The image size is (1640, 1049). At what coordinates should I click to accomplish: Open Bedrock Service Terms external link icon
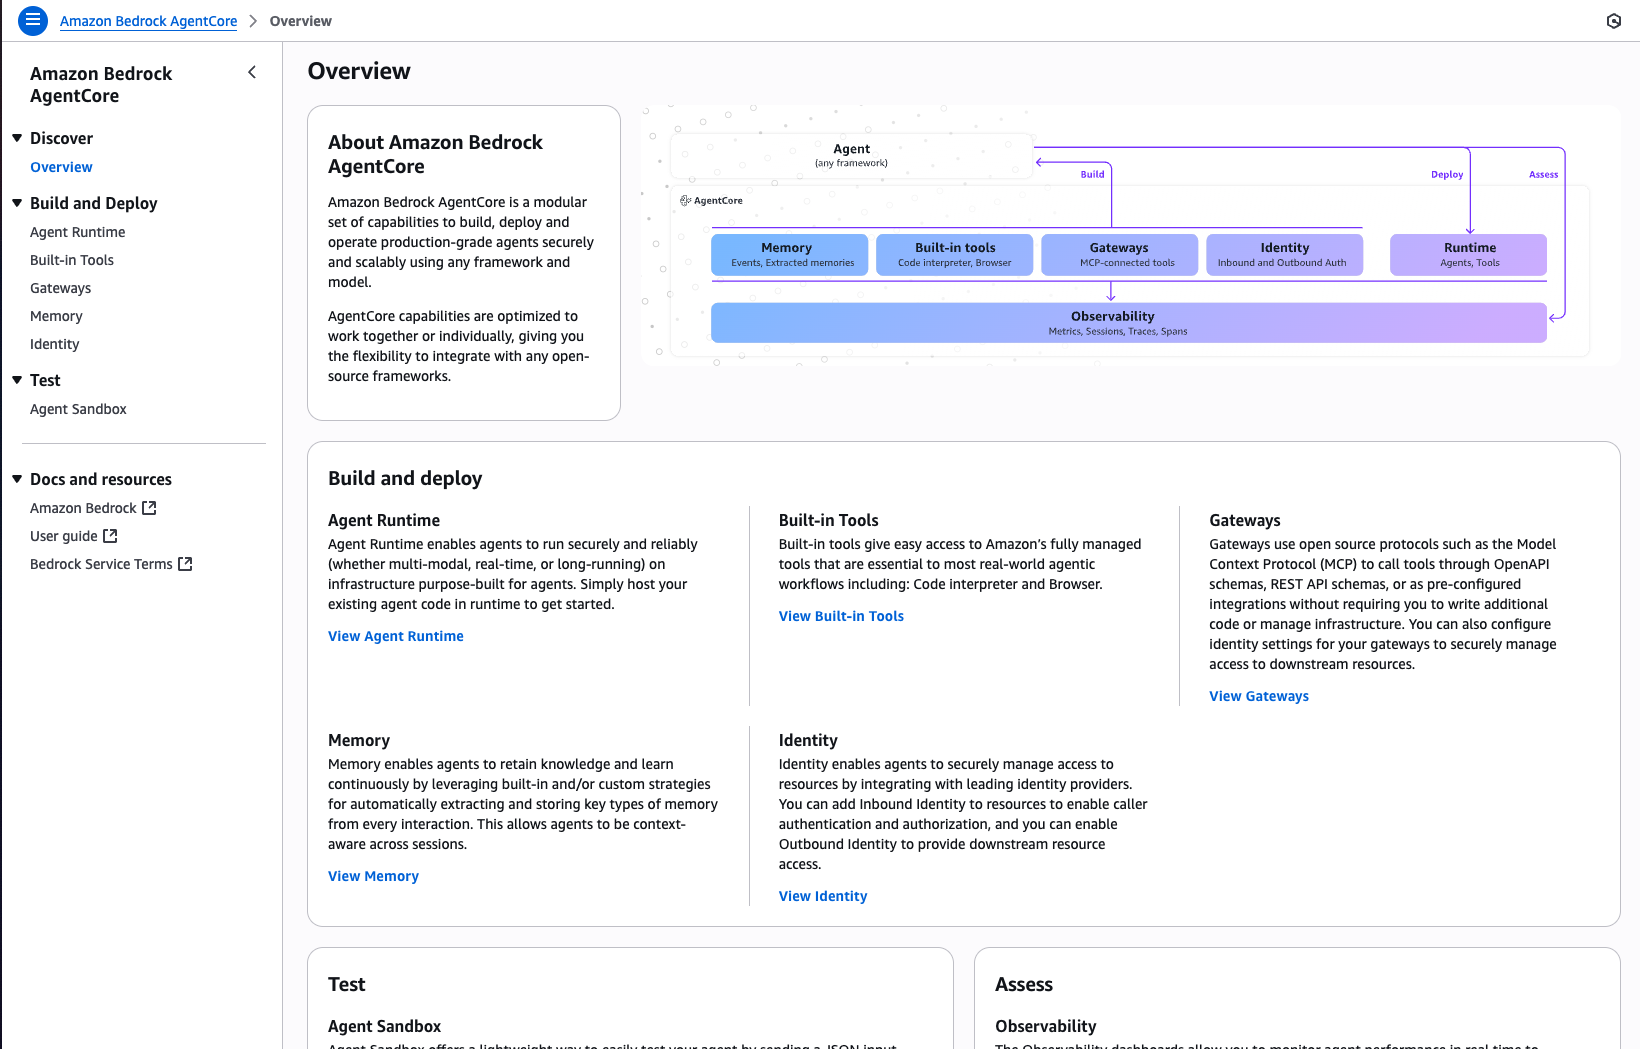185,563
